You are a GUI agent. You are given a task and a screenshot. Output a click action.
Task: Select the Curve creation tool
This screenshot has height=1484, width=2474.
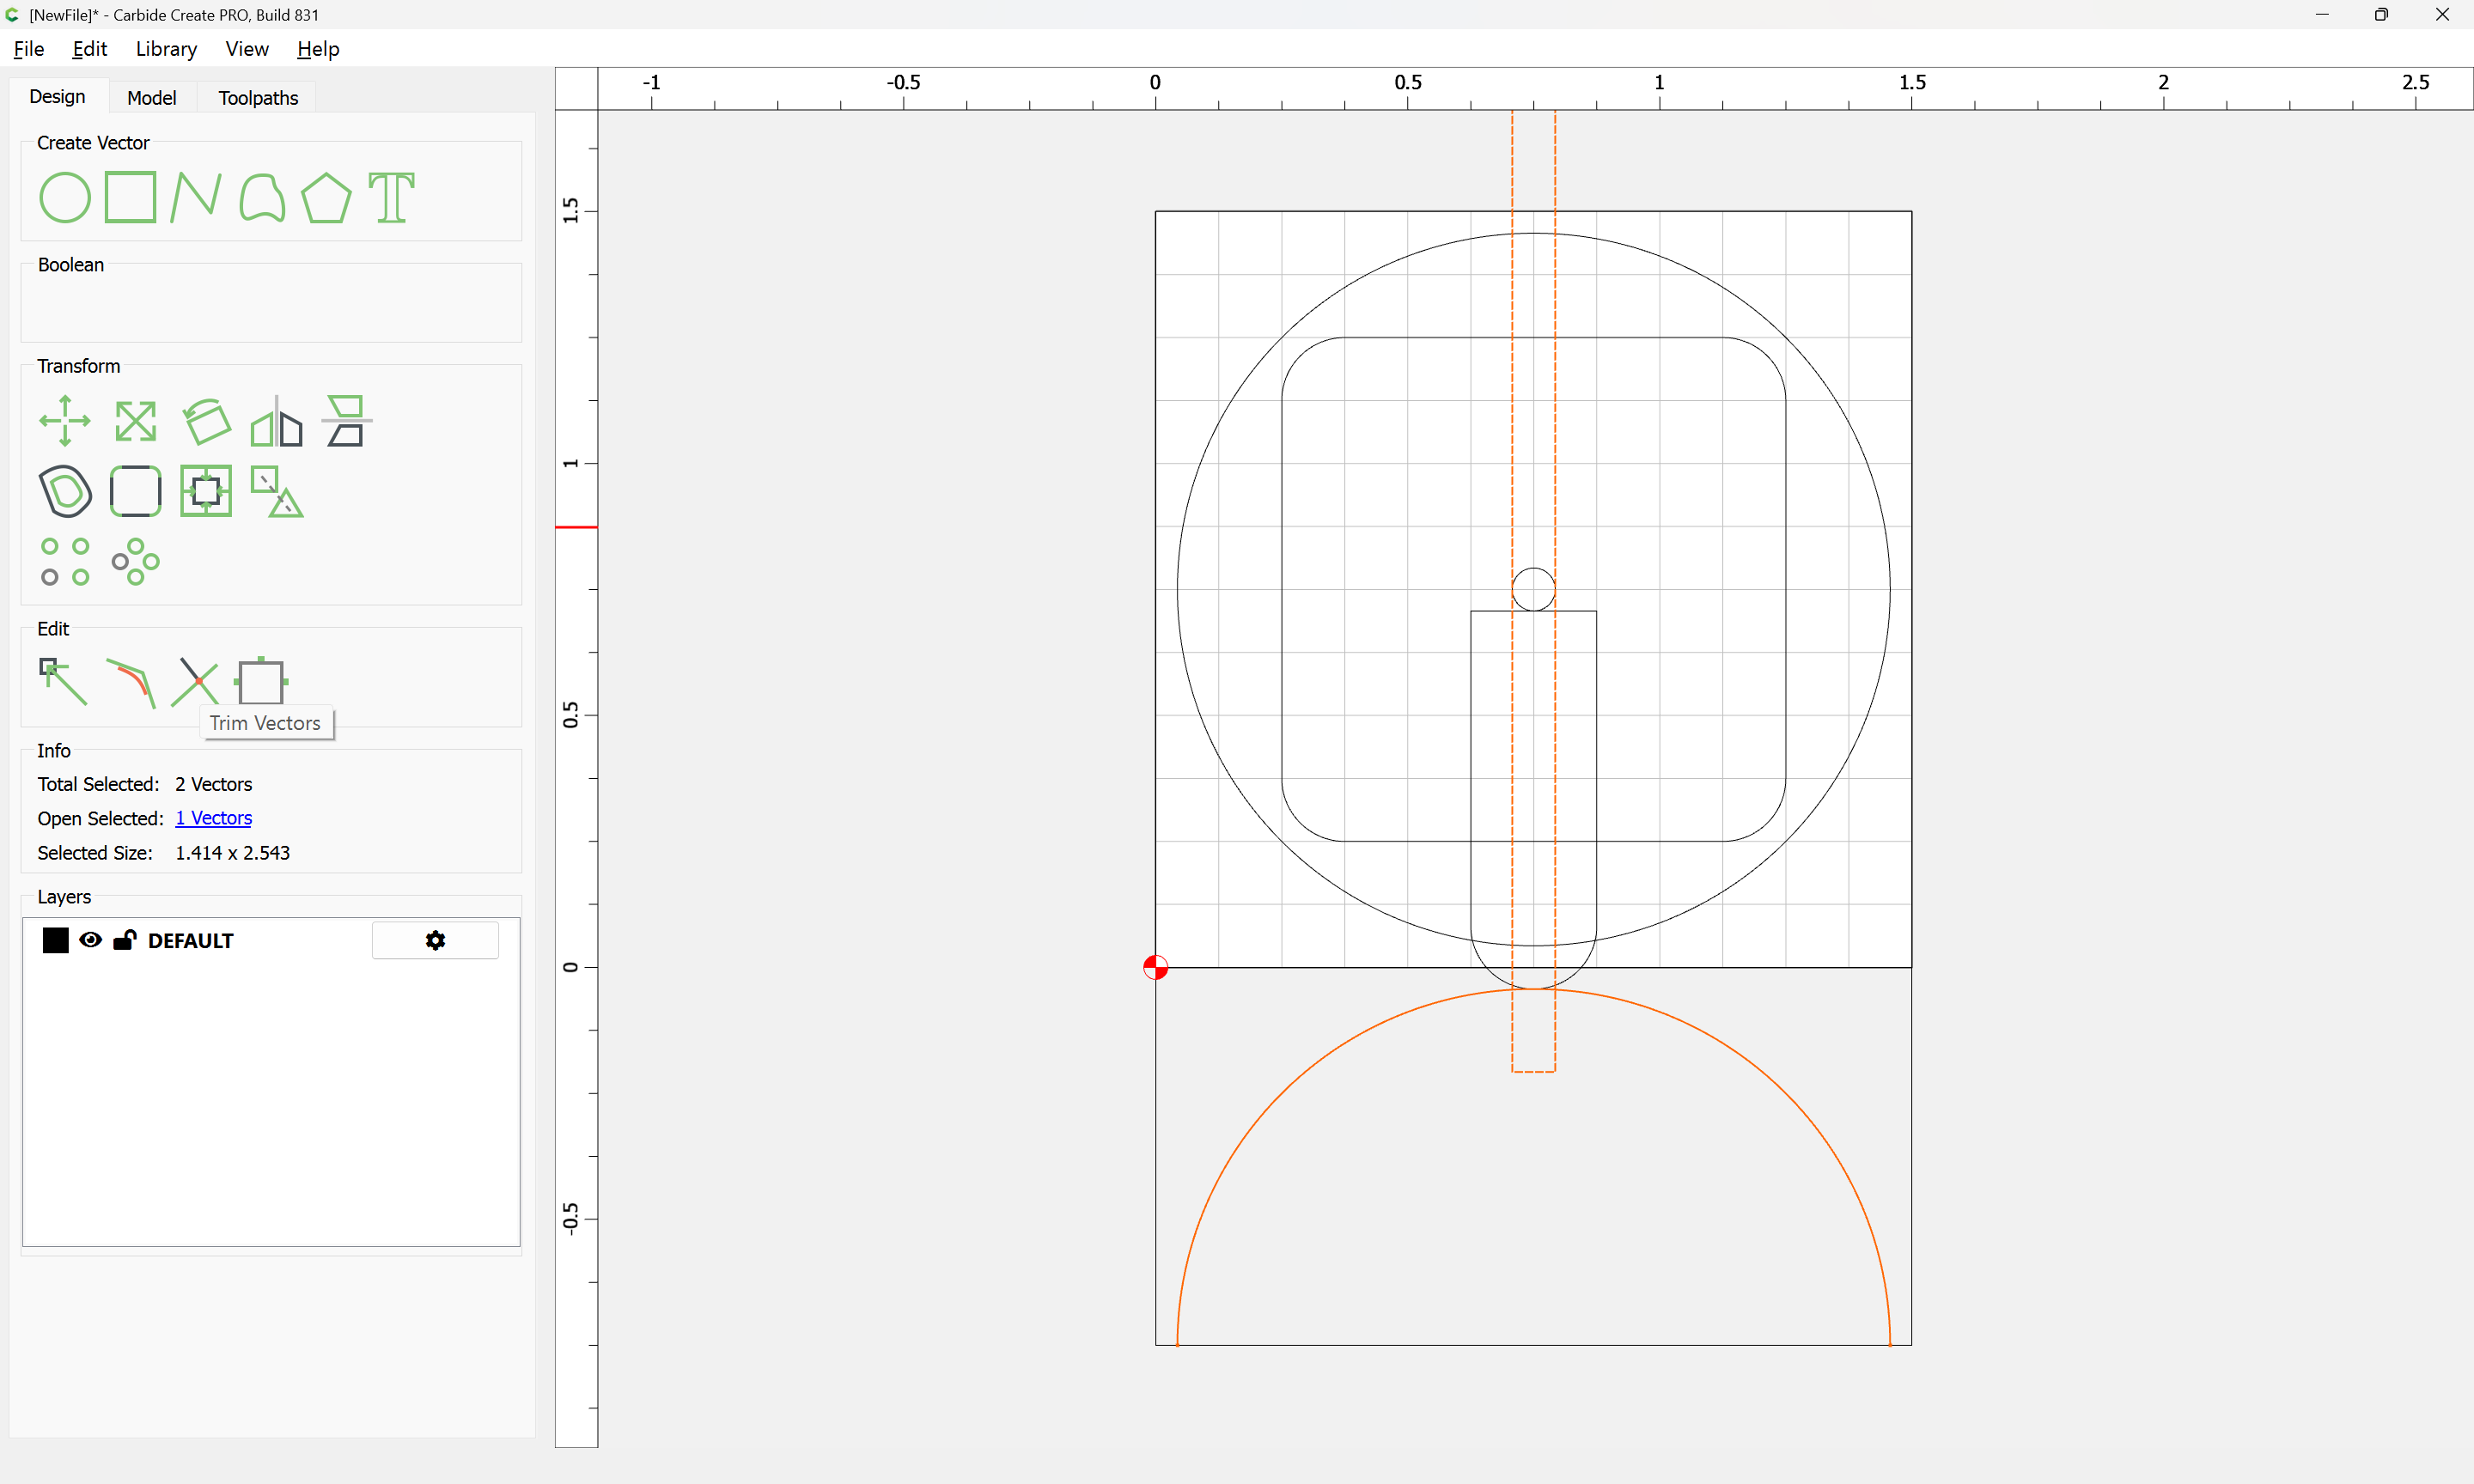(262, 197)
